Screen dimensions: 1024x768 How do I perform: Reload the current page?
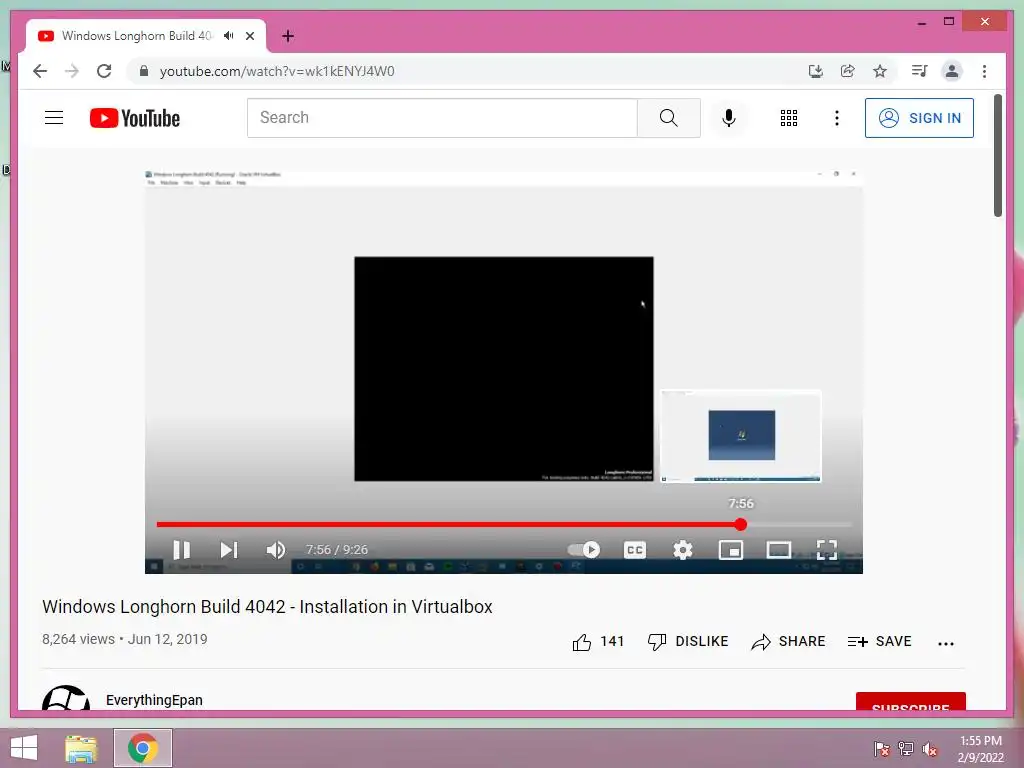click(104, 71)
